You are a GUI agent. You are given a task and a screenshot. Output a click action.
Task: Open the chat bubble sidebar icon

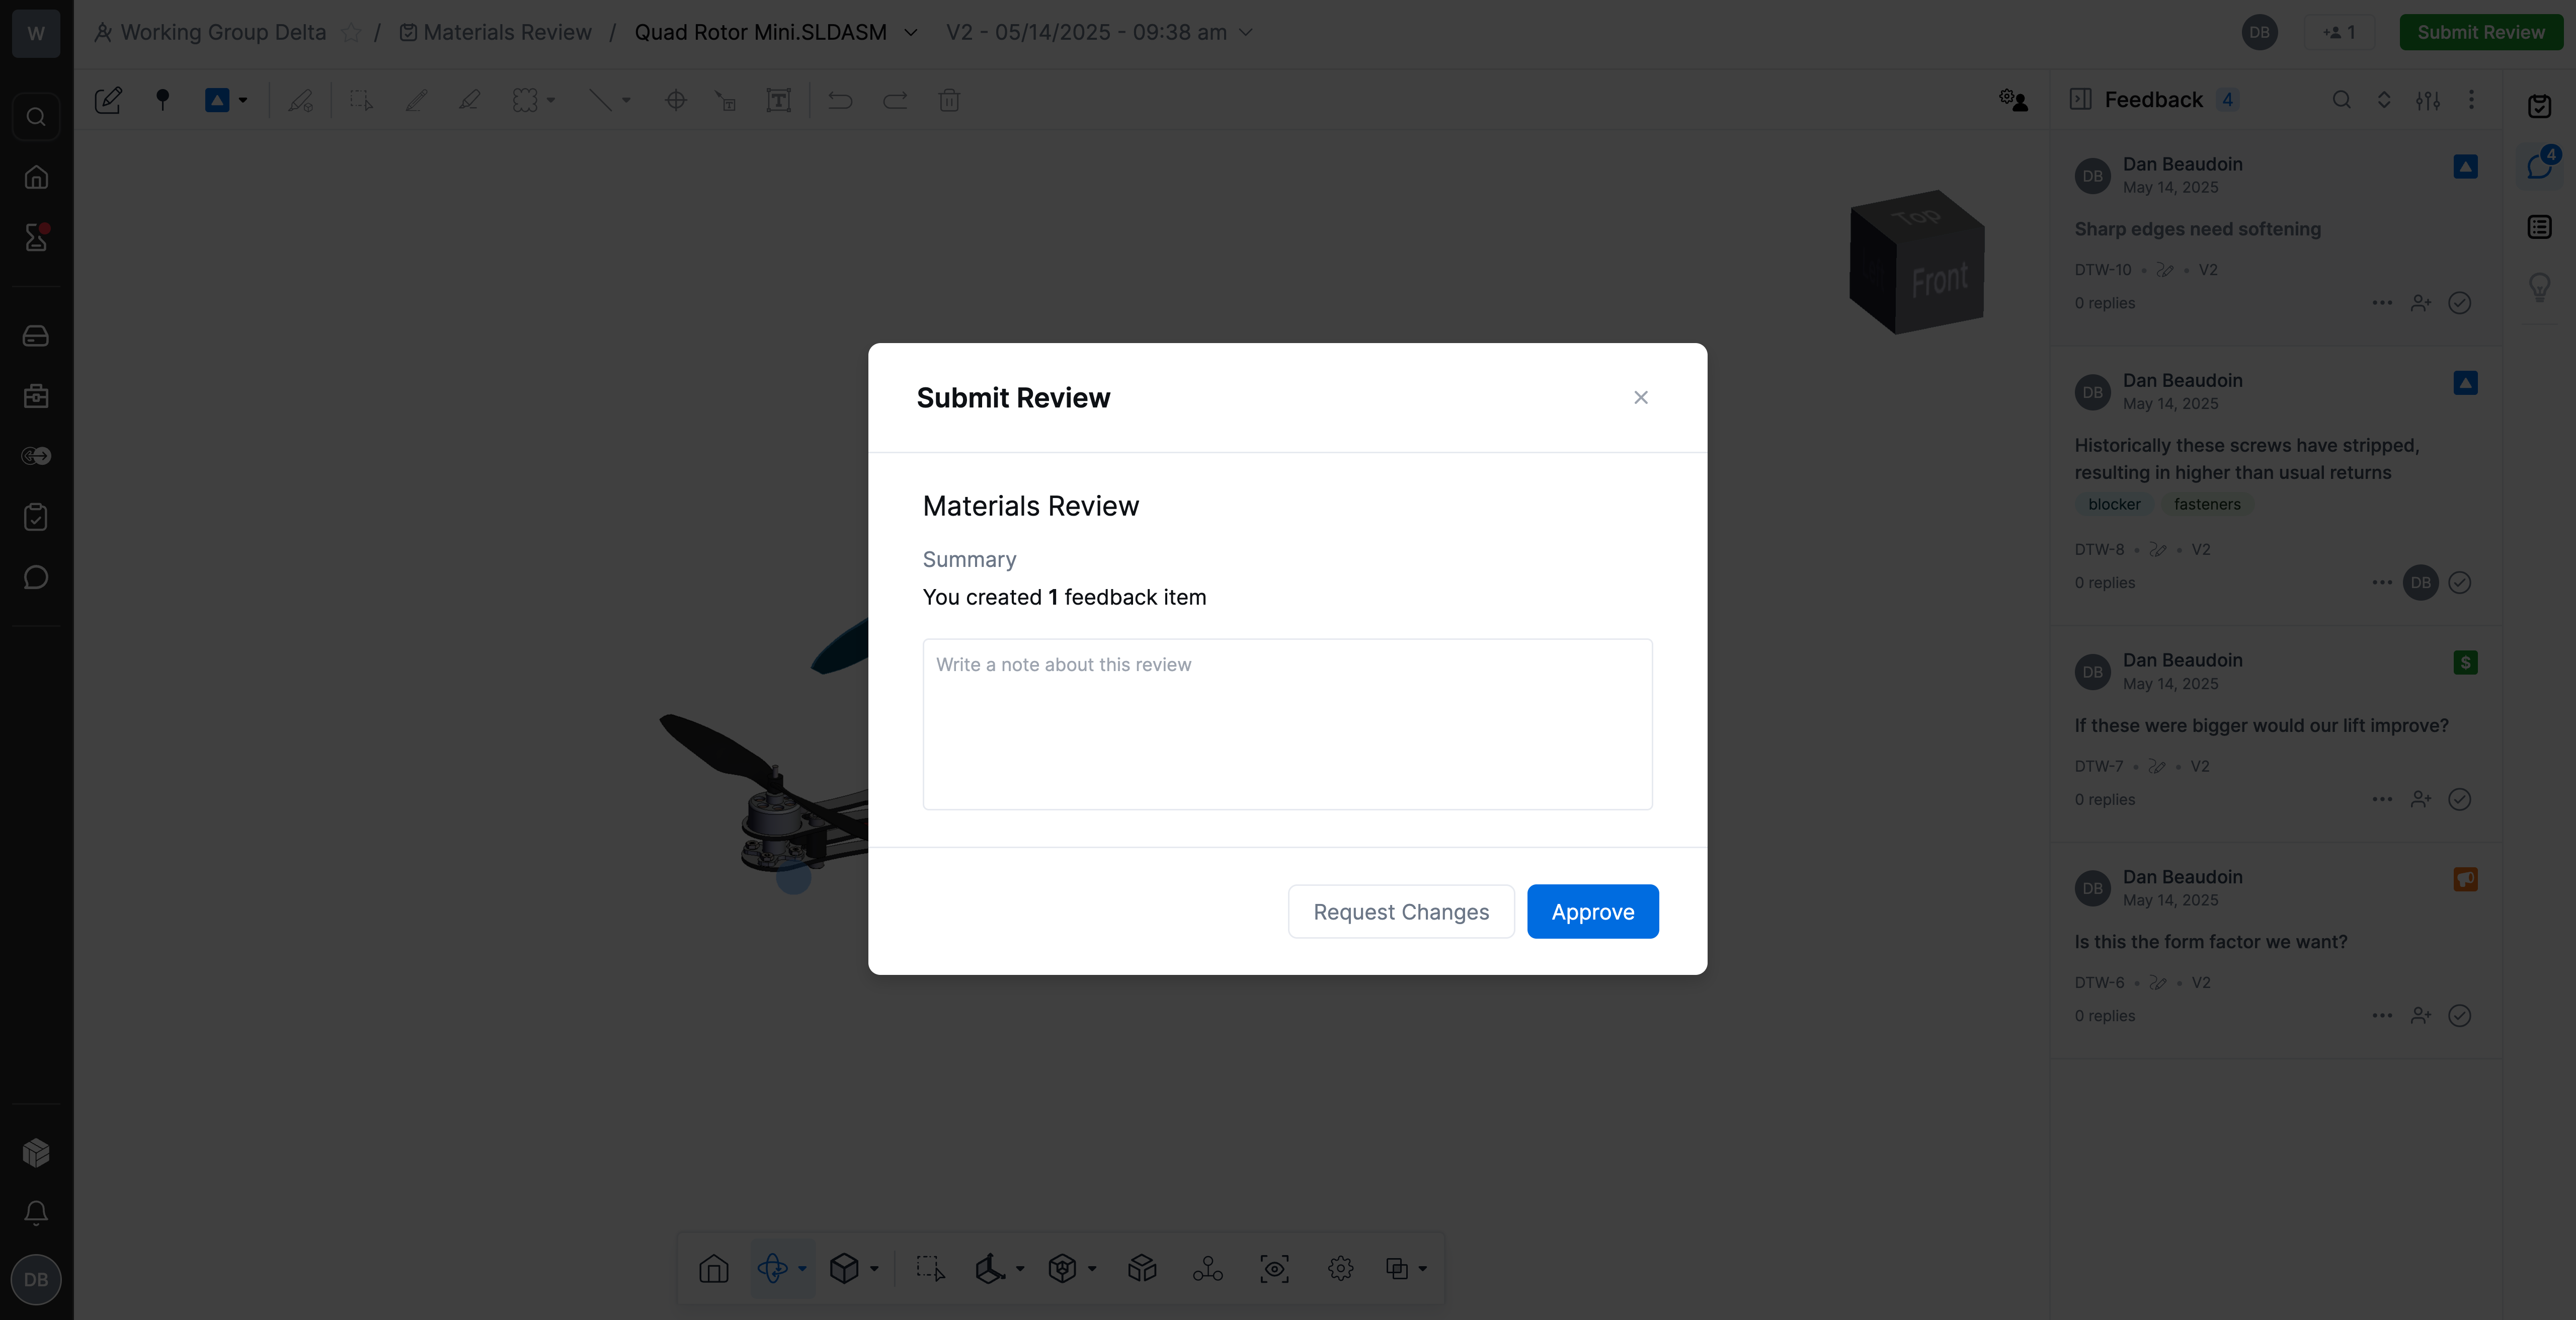(36, 577)
